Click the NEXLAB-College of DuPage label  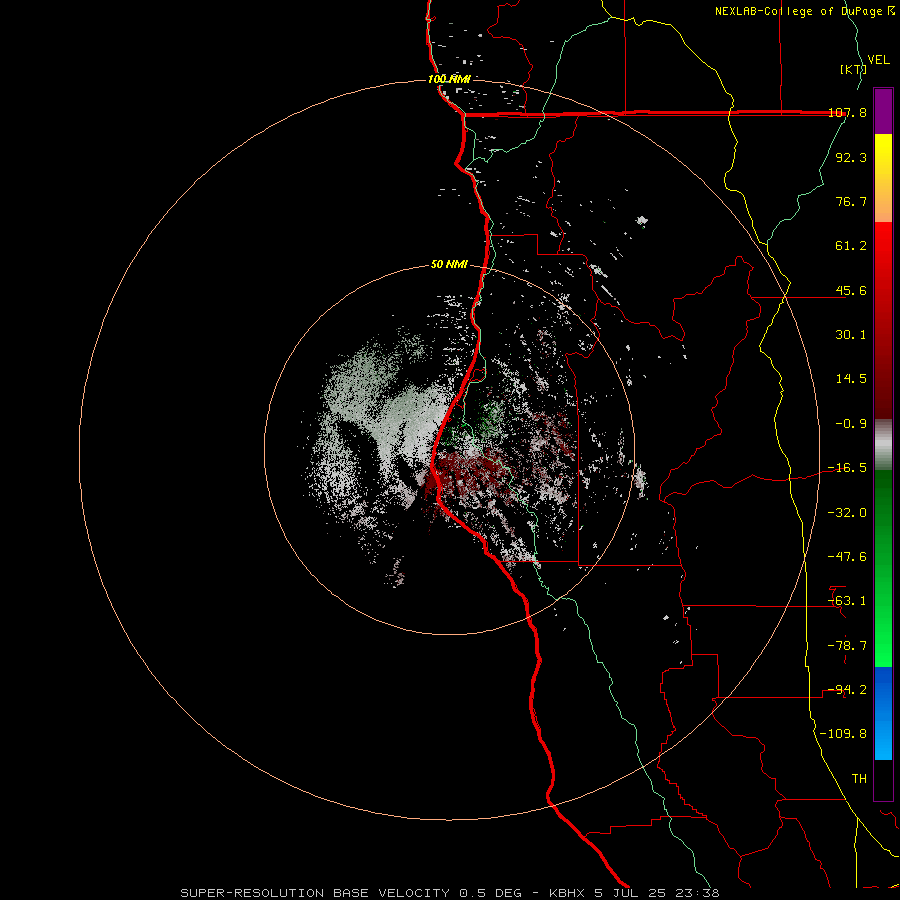coord(804,11)
